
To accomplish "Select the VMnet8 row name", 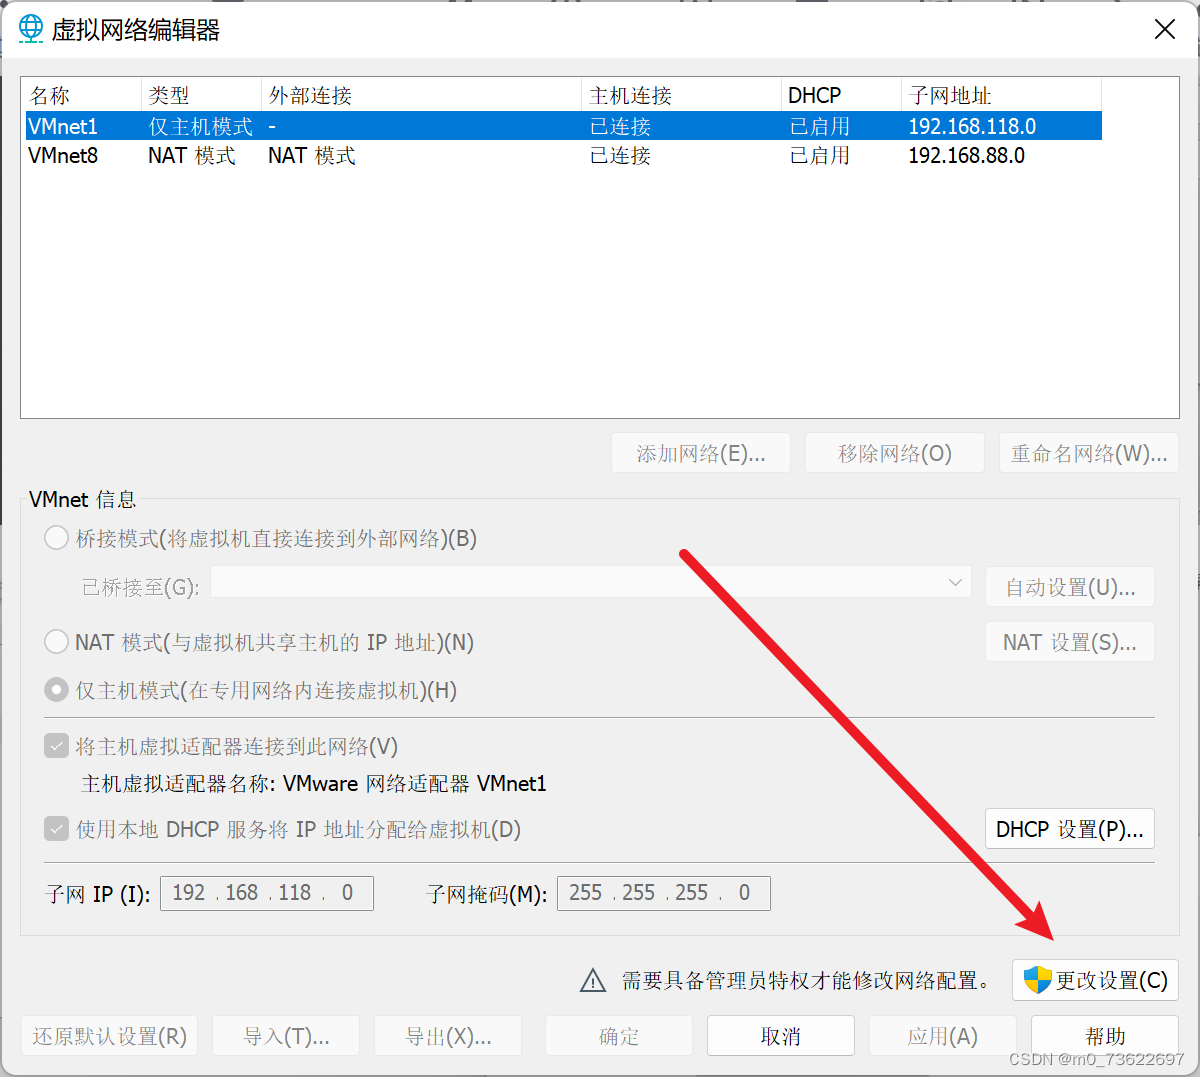I will click(x=63, y=155).
